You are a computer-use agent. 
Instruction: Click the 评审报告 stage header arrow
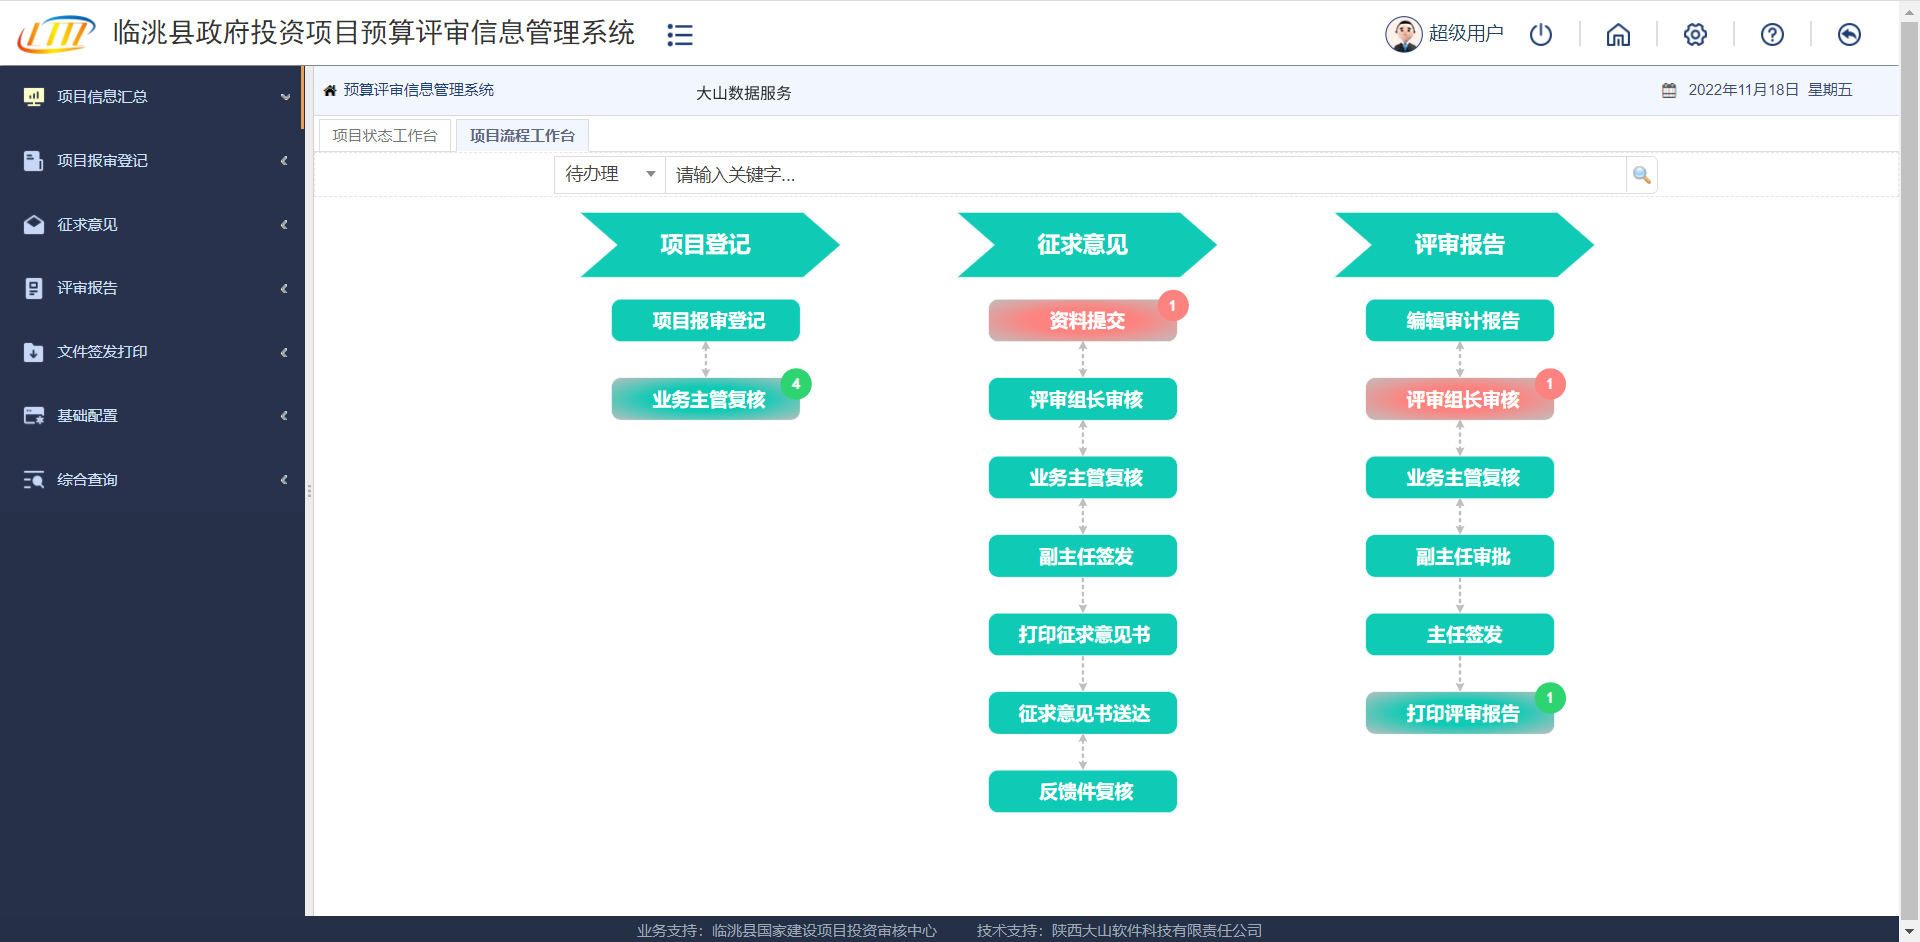(x=1464, y=245)
